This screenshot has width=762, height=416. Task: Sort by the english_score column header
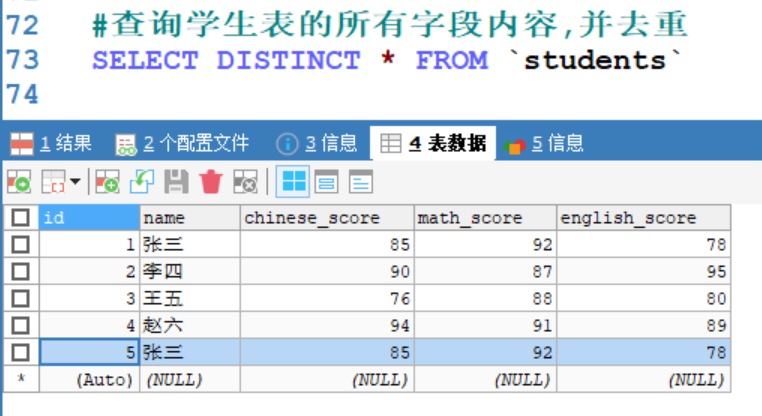pyautogui.click(x=644, y=218)
